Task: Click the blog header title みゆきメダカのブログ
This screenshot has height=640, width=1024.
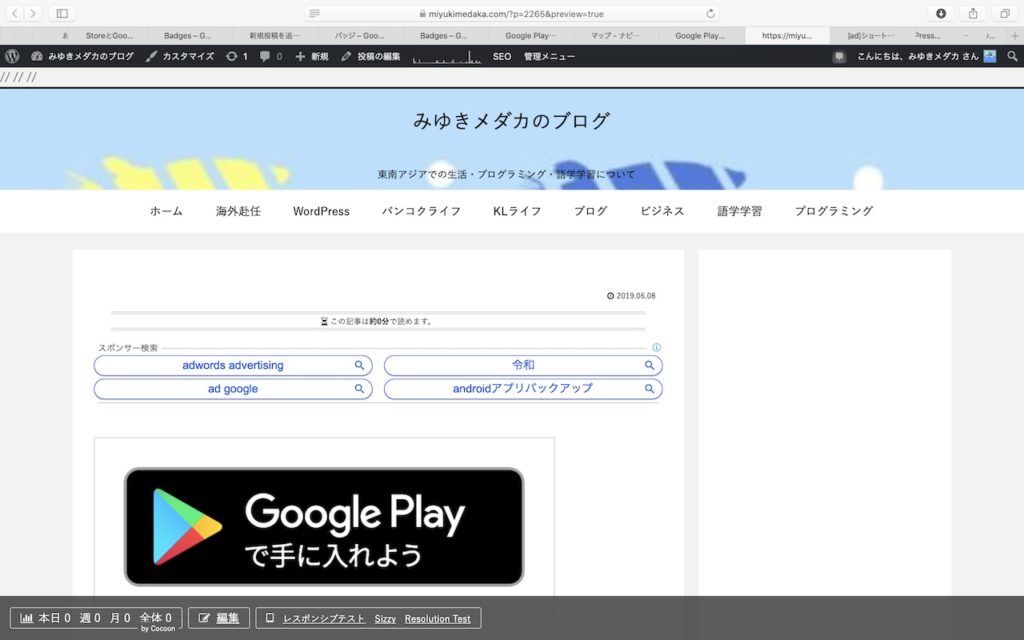Action: [x=512, y=121]
